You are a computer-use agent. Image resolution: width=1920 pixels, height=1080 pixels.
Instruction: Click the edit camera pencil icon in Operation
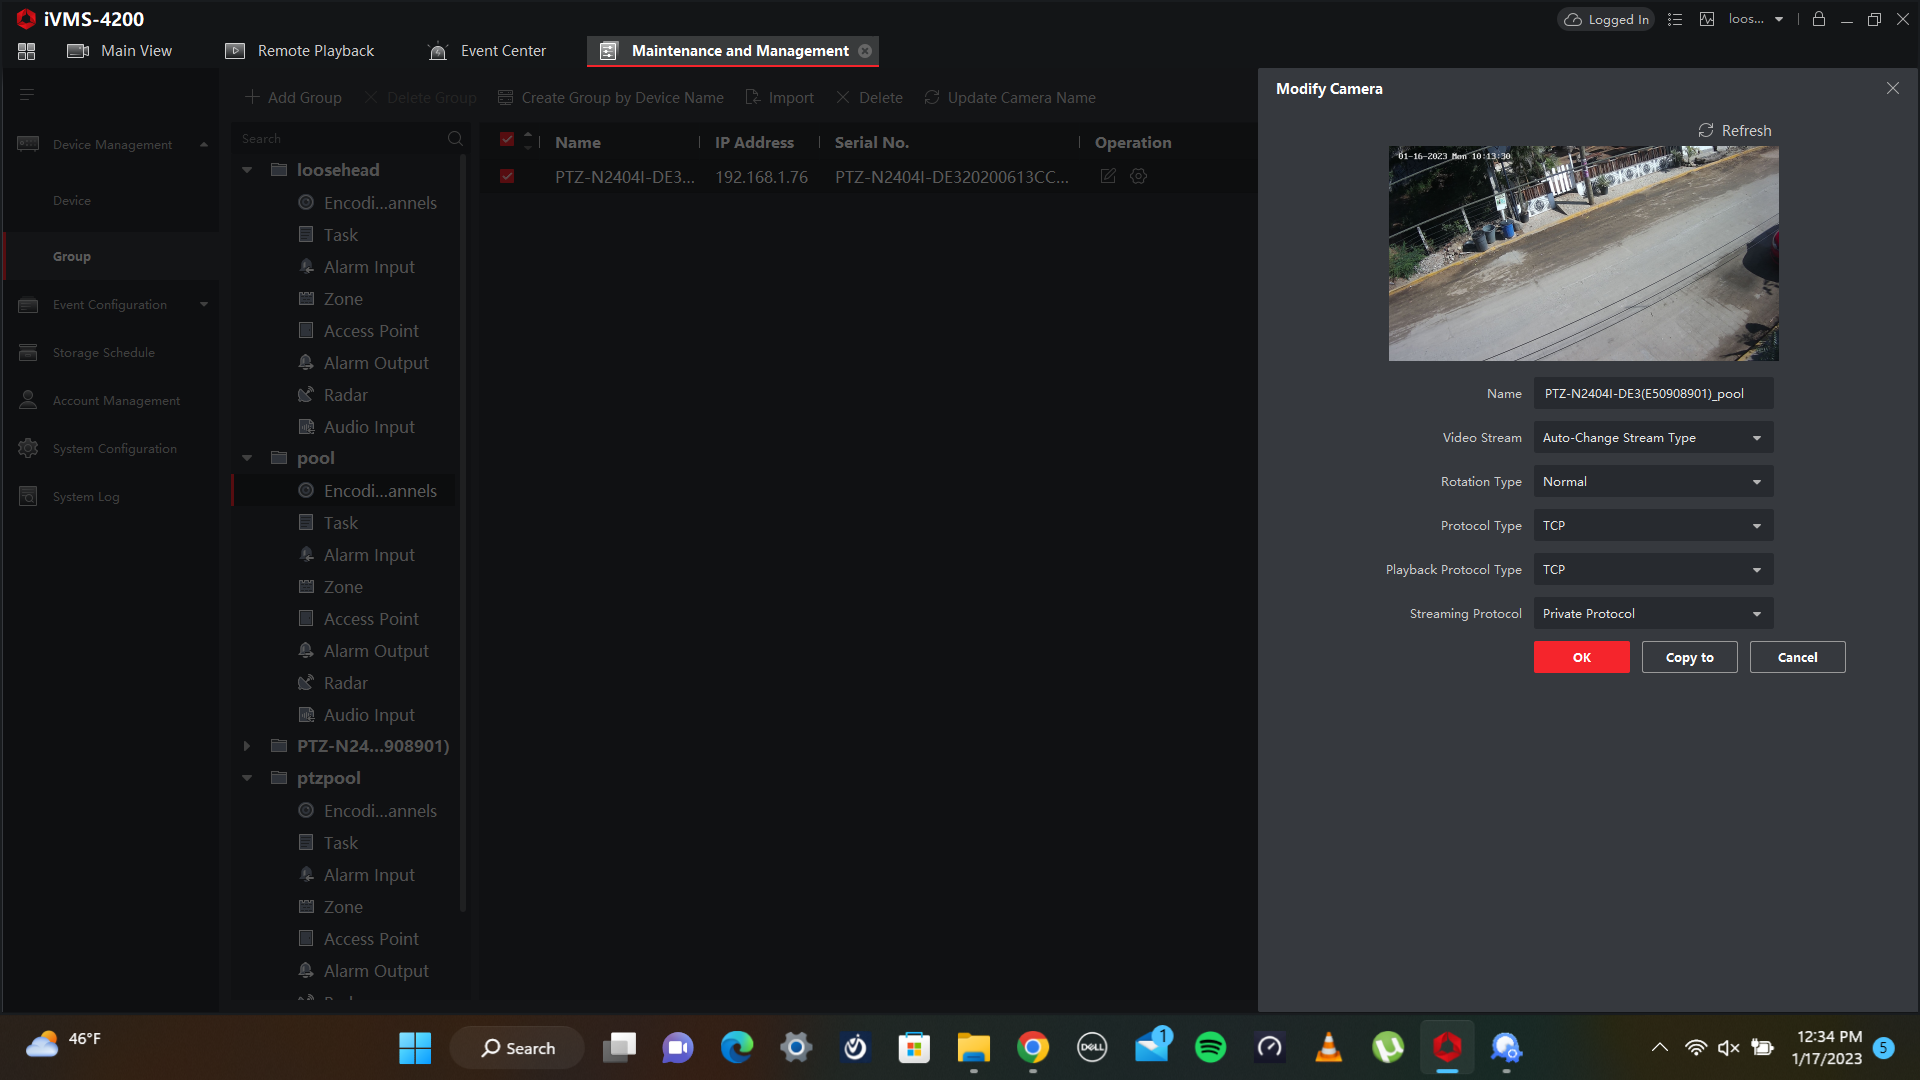coord(1108,176)
